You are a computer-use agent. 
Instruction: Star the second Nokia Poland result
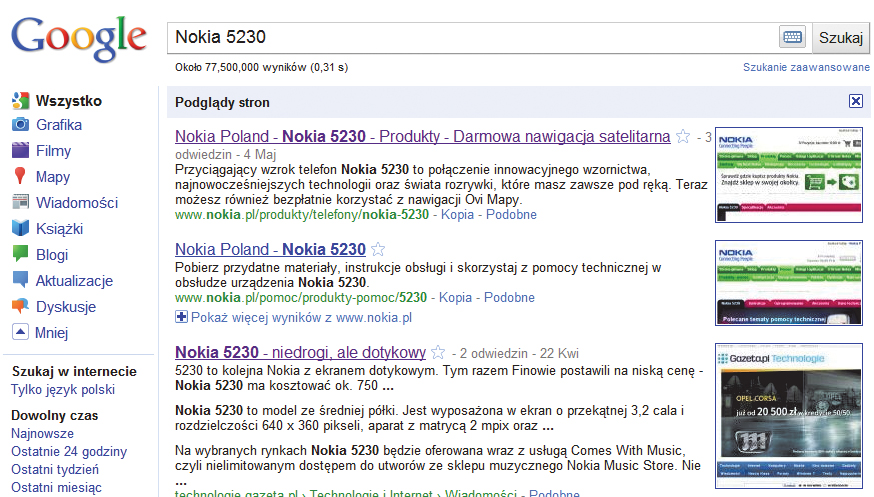tap(378, 250)
